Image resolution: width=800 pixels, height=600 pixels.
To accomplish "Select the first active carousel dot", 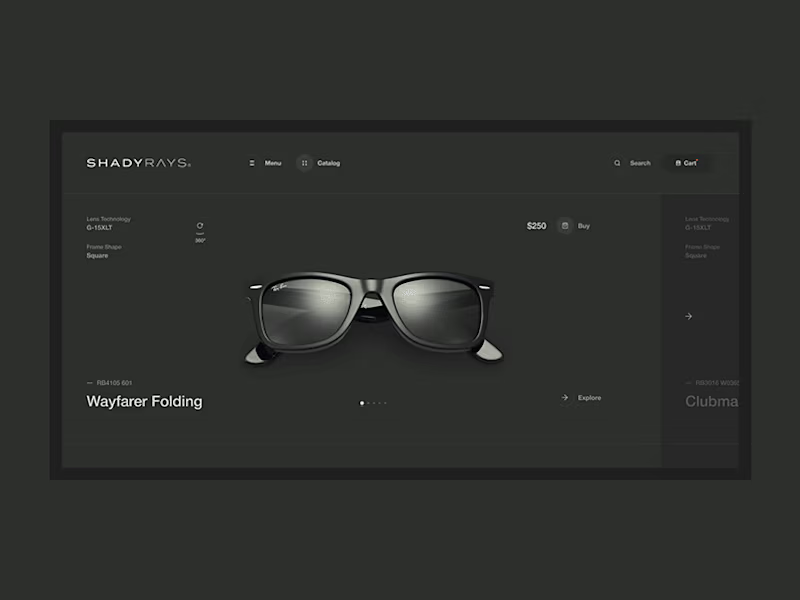I will [362, 403].
